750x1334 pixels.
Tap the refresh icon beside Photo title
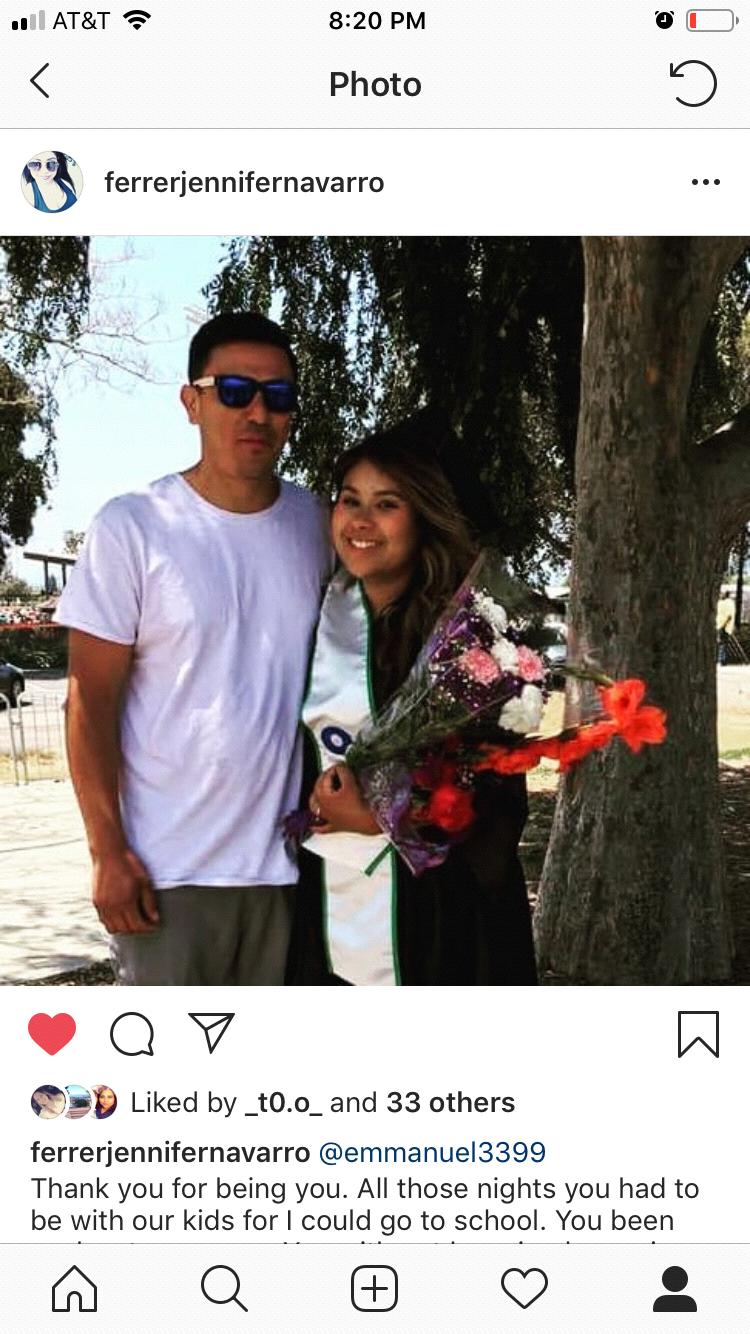693,83
